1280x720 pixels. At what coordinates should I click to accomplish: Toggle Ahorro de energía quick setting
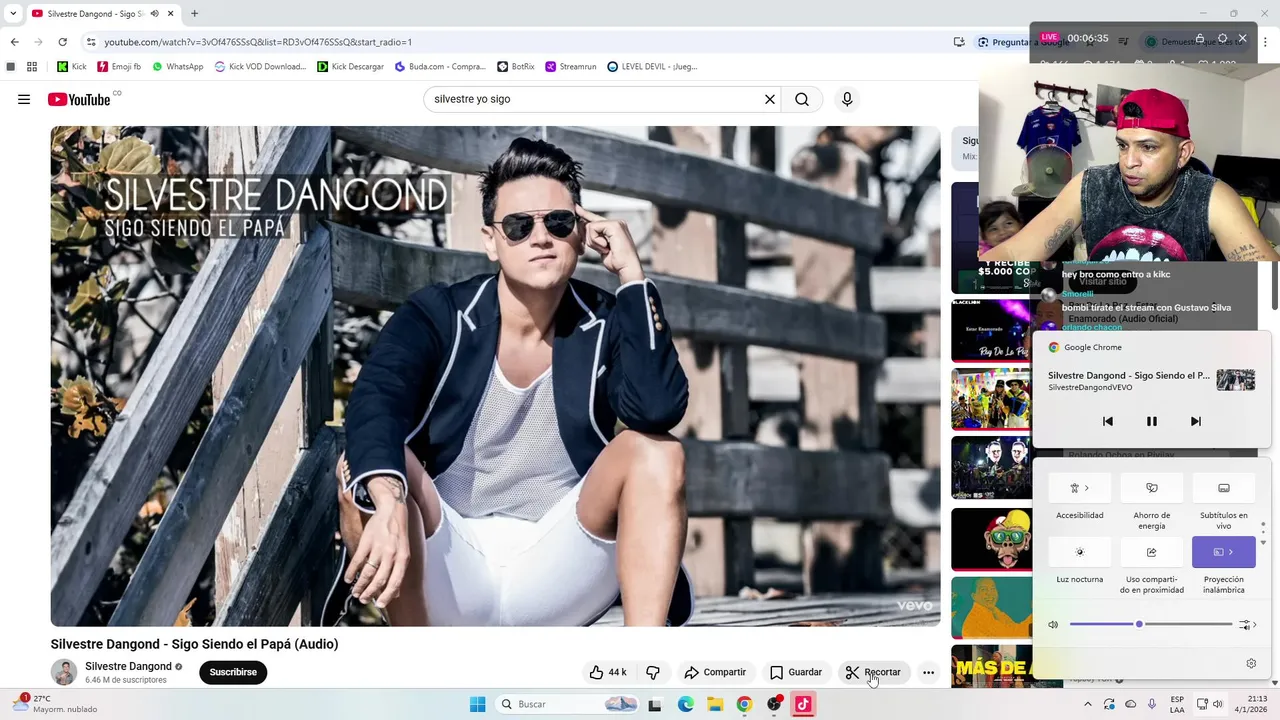tap(1152, 488)
